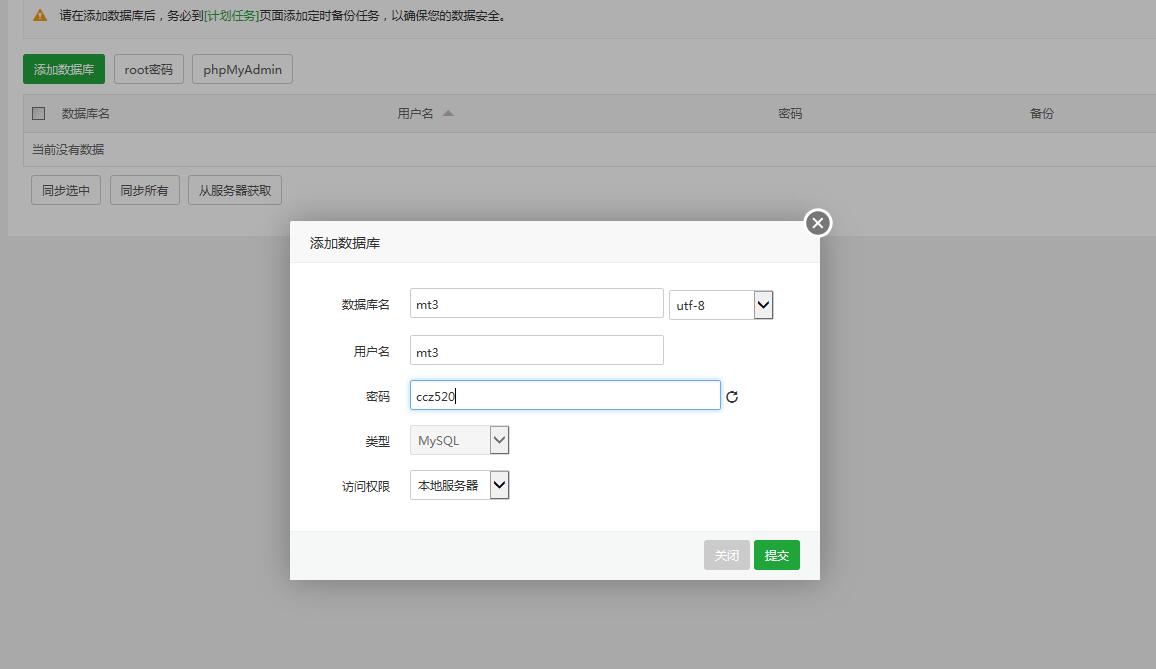Open the MySQL type dropdown
1156x669 pixels.
[x=459, y=440]
